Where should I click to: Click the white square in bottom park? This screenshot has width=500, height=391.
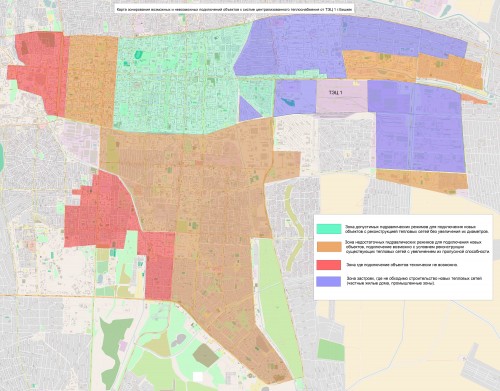pos(198,377)
